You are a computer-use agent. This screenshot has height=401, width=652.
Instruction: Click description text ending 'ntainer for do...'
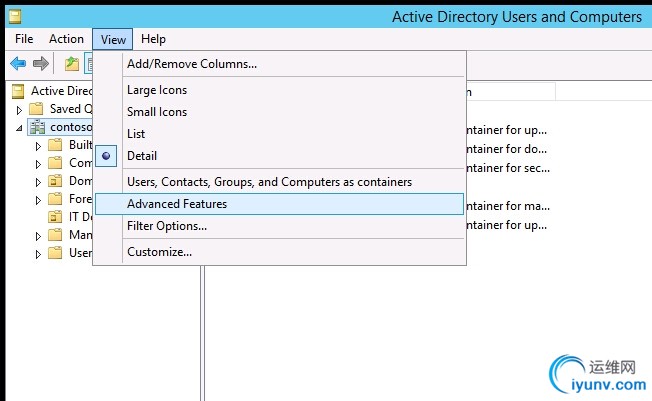coord(507,149)
